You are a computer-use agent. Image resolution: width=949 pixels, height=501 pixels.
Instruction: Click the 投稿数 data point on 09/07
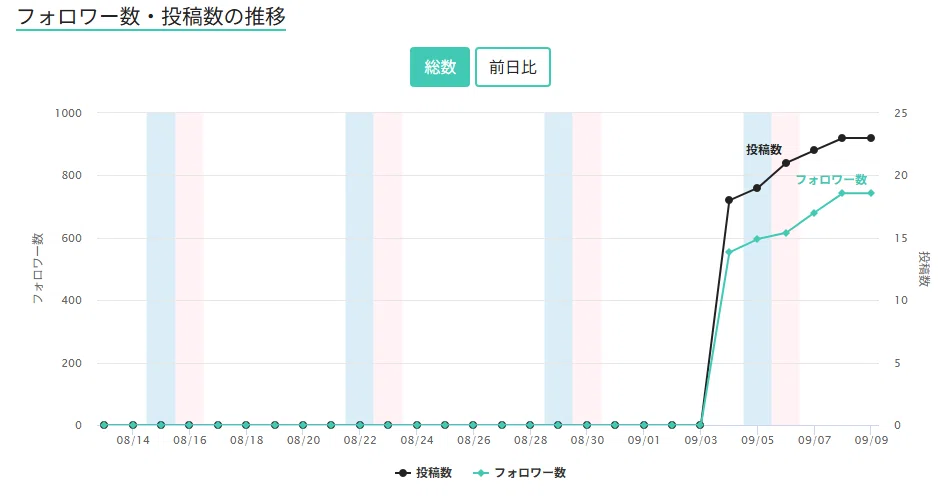point(814,150)
